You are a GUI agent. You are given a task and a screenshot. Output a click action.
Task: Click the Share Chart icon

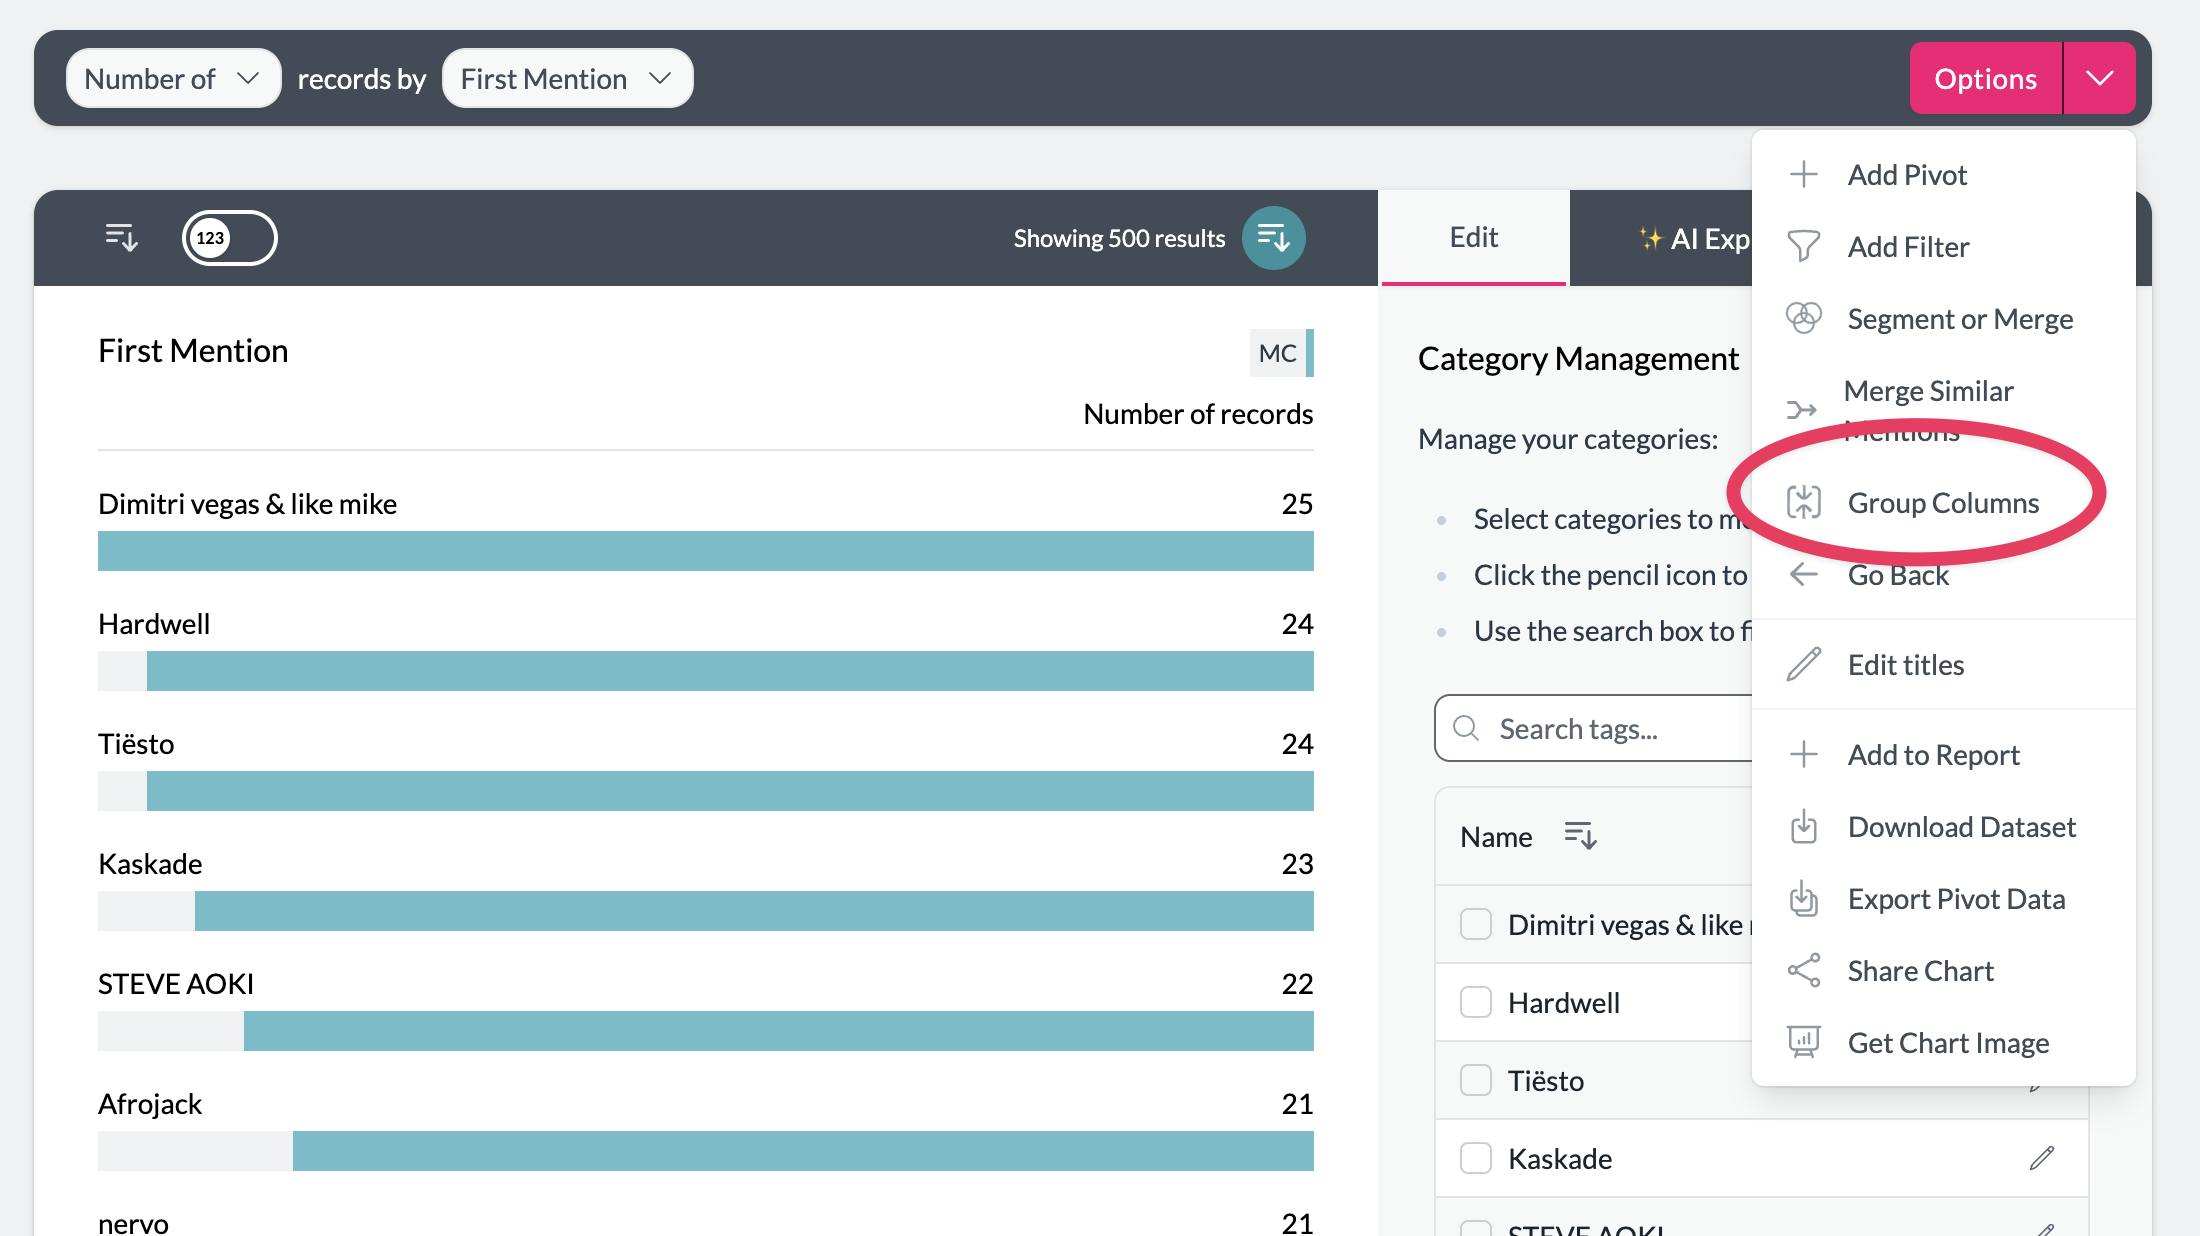(1803, 971)
